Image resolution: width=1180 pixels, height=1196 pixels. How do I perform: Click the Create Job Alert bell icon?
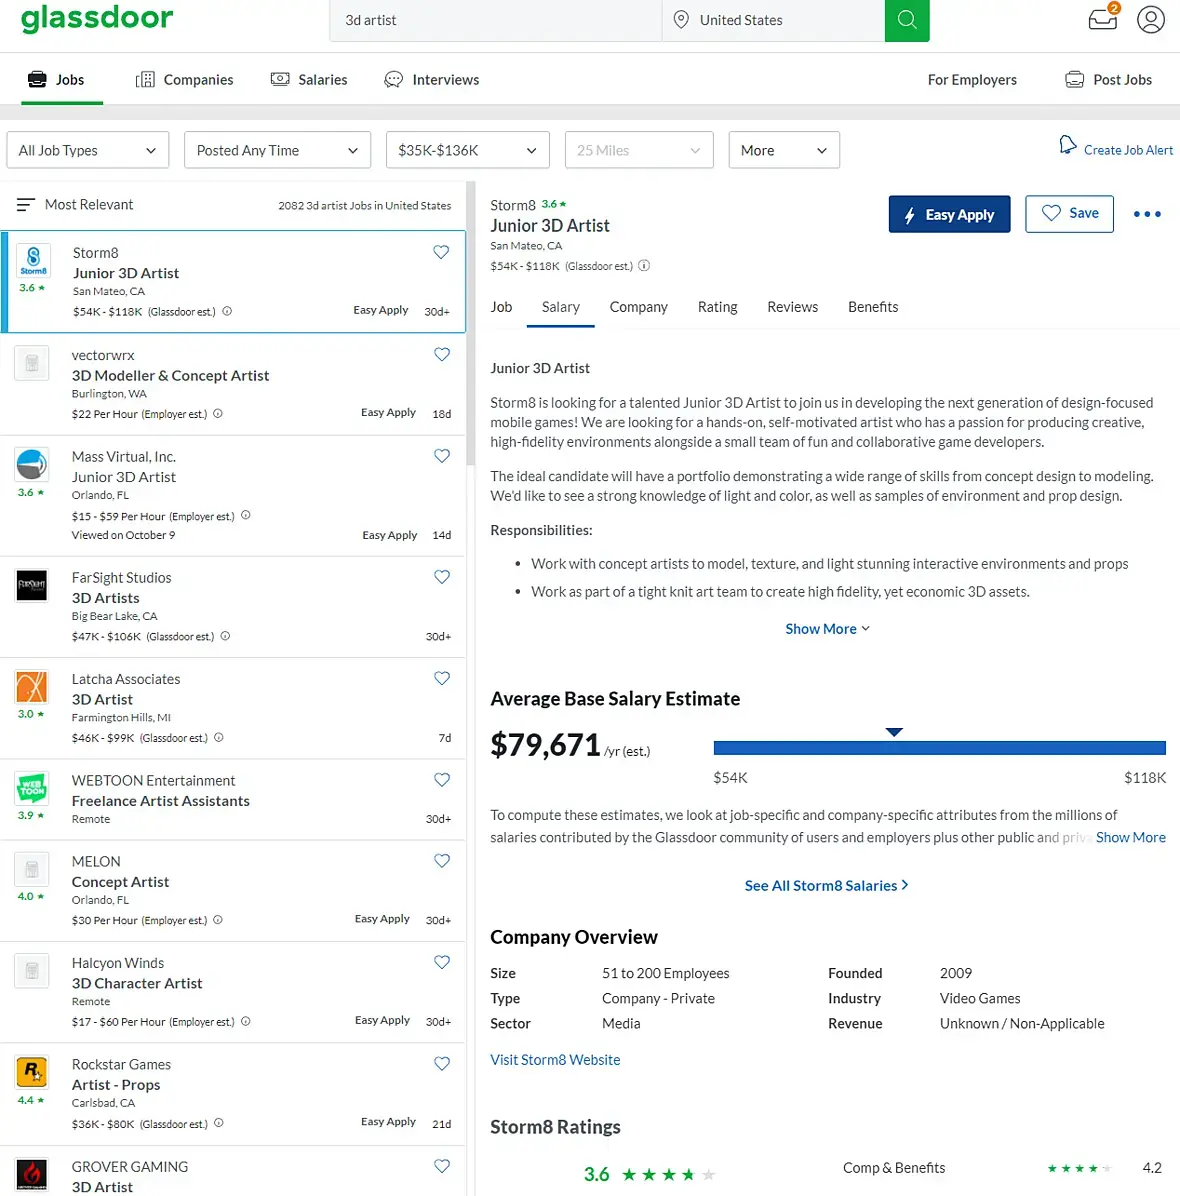click(x=1068, y=145)
